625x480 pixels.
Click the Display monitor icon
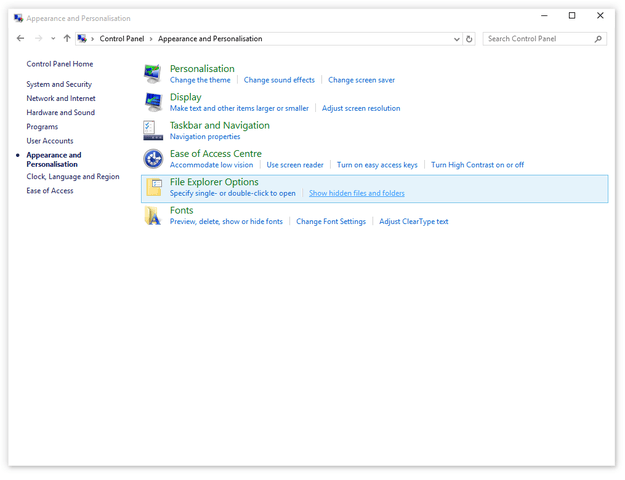pyautogui.click(x=152, y=102)
